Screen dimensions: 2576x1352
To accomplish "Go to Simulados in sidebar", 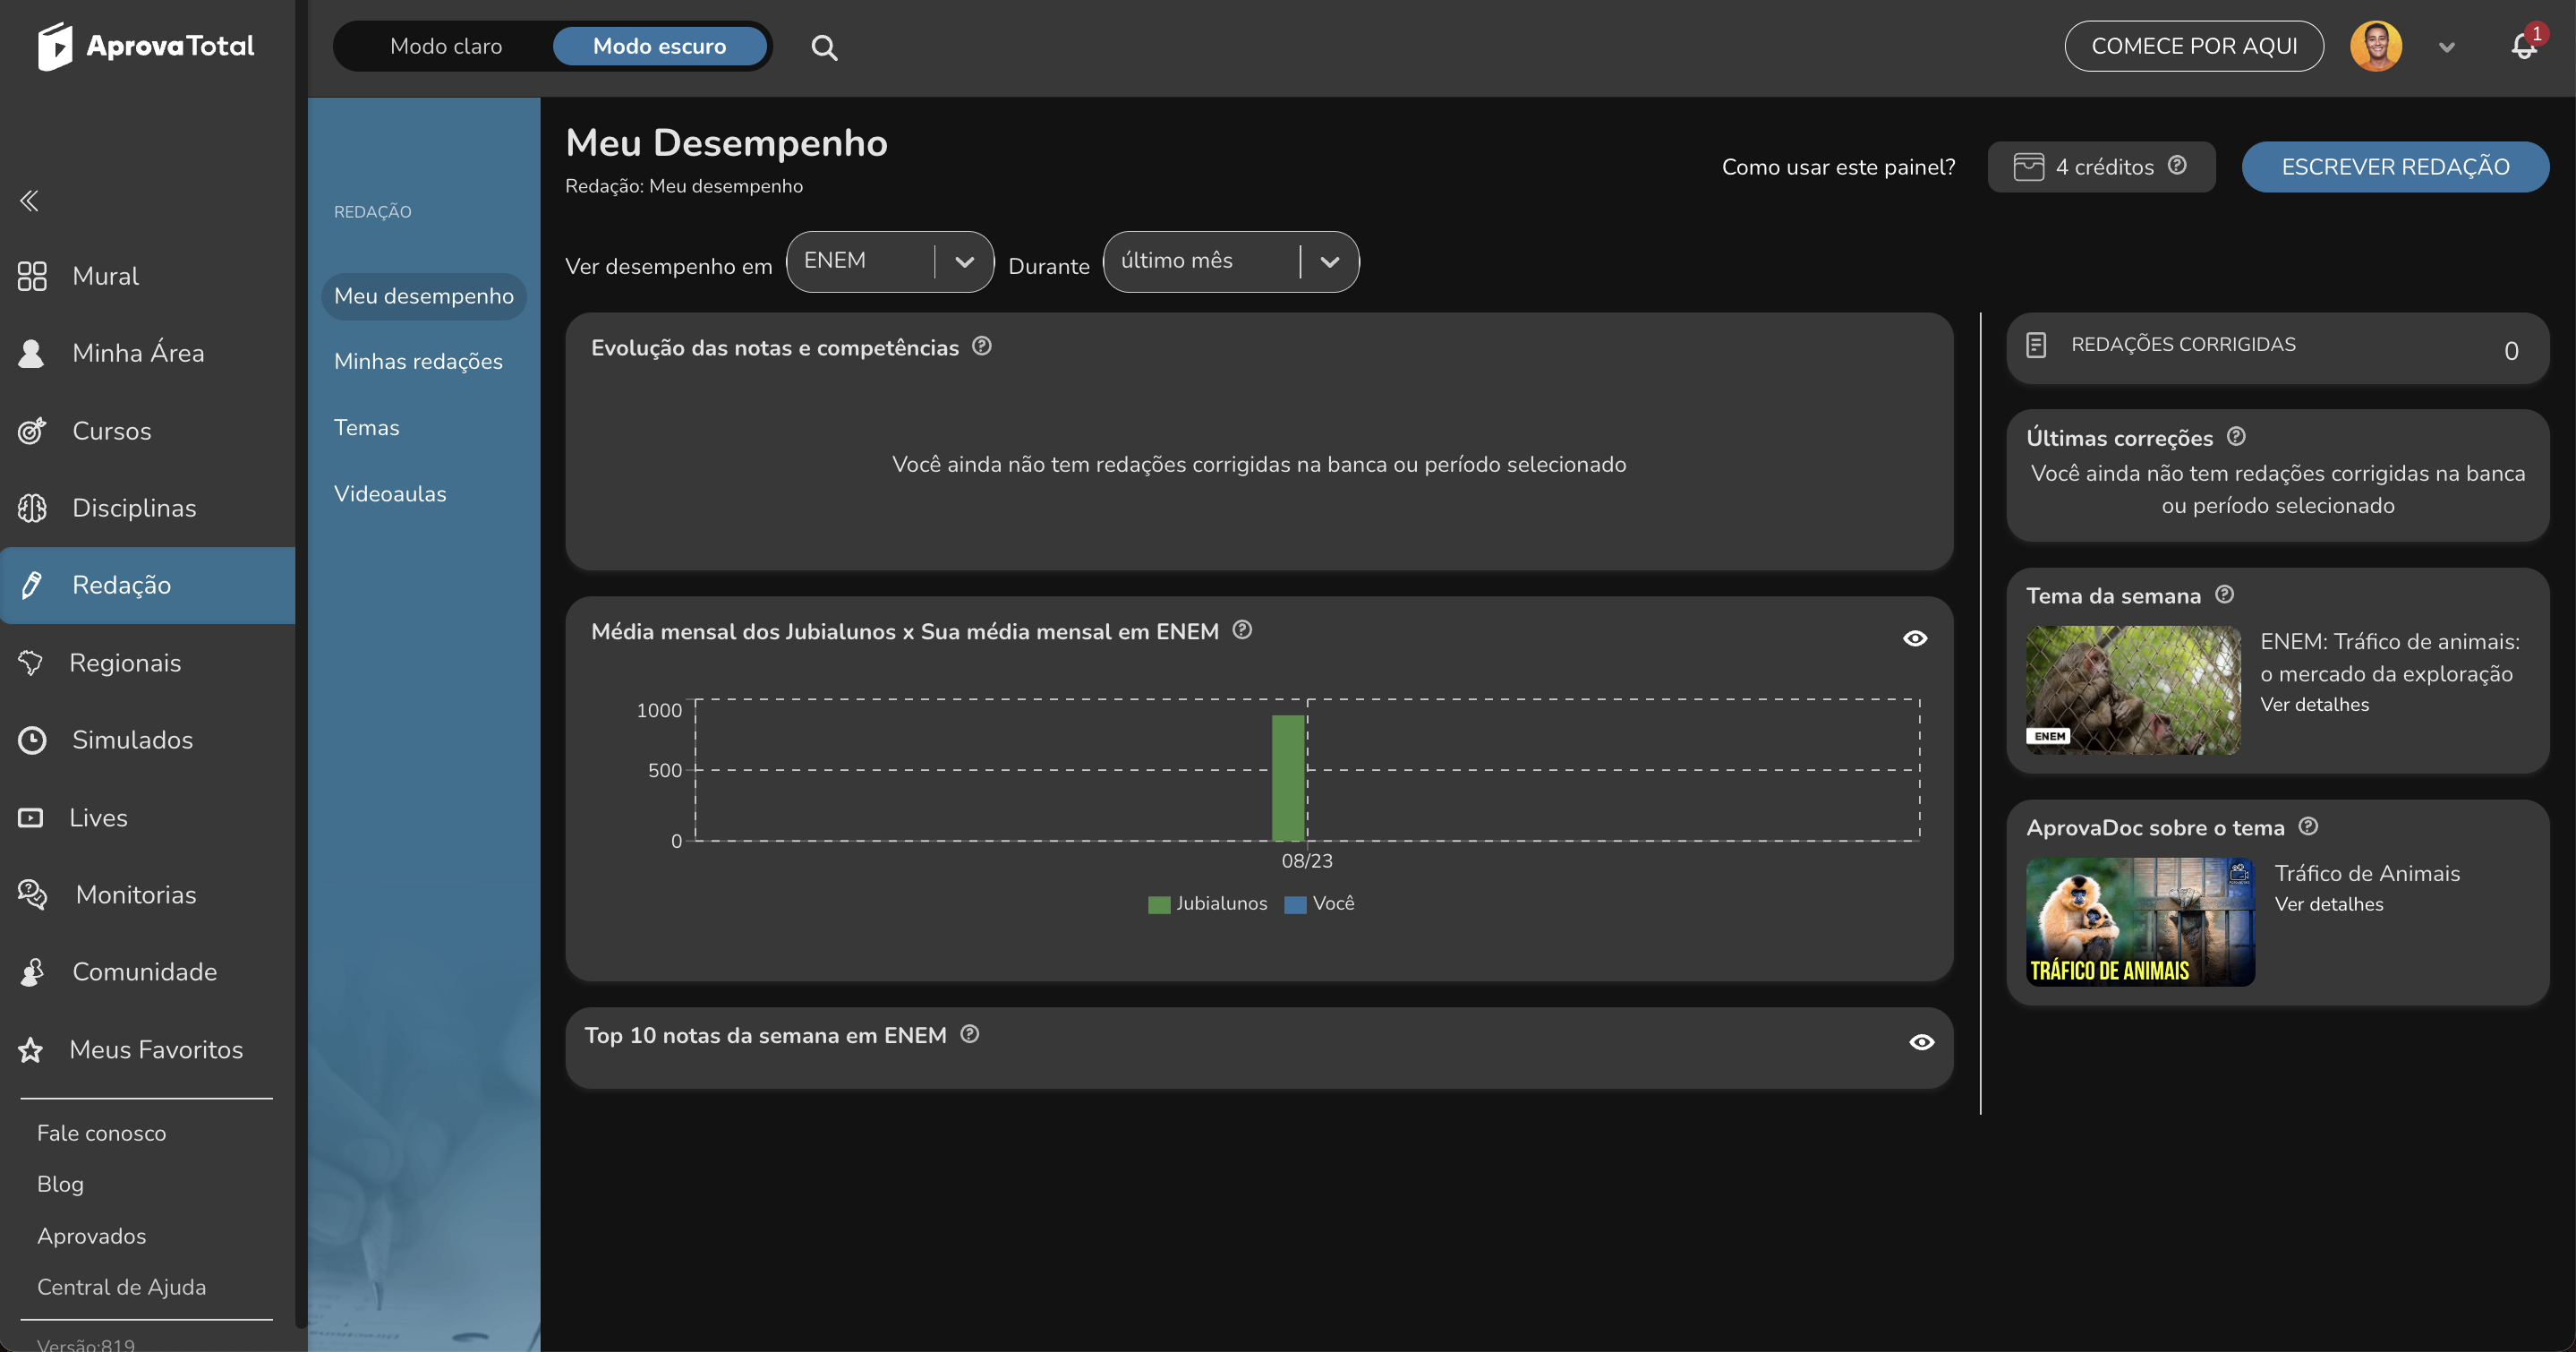I will (132, 740).
